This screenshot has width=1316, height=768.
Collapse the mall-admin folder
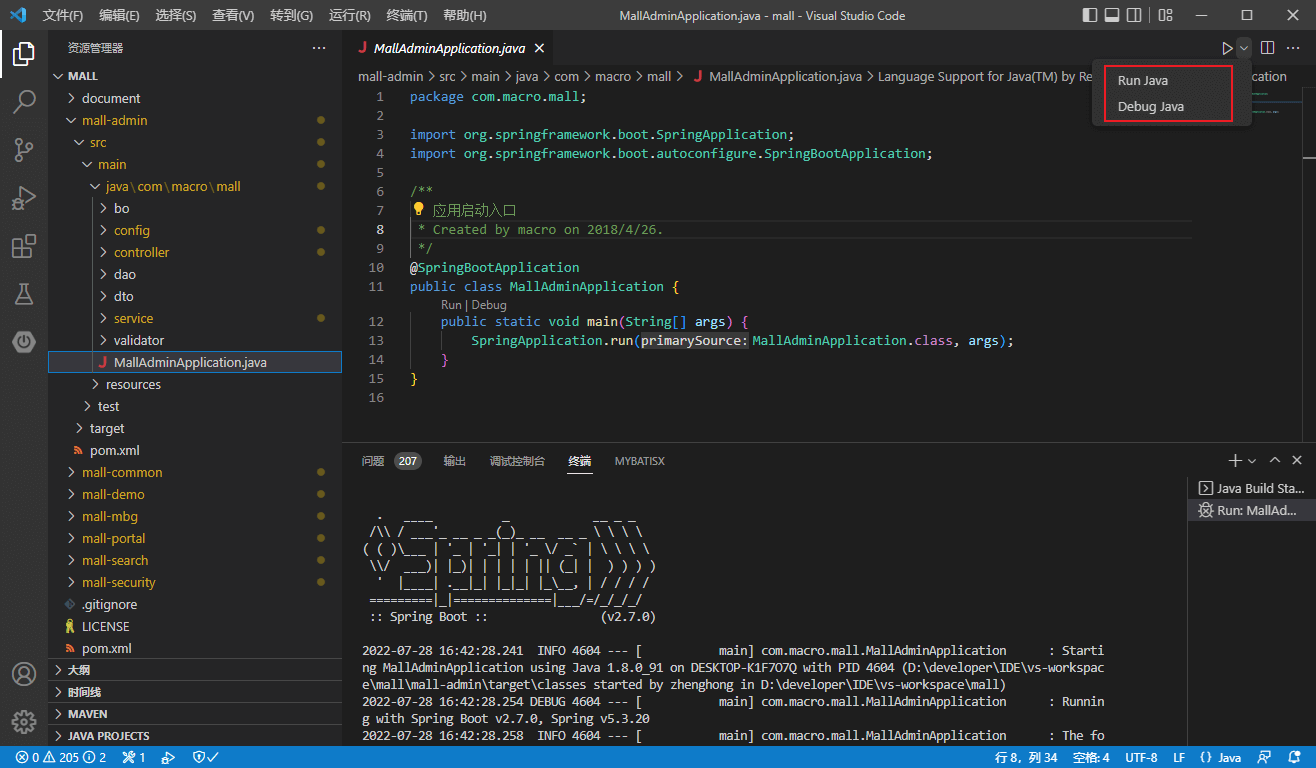pyautogui.click(x=195, y=120)
